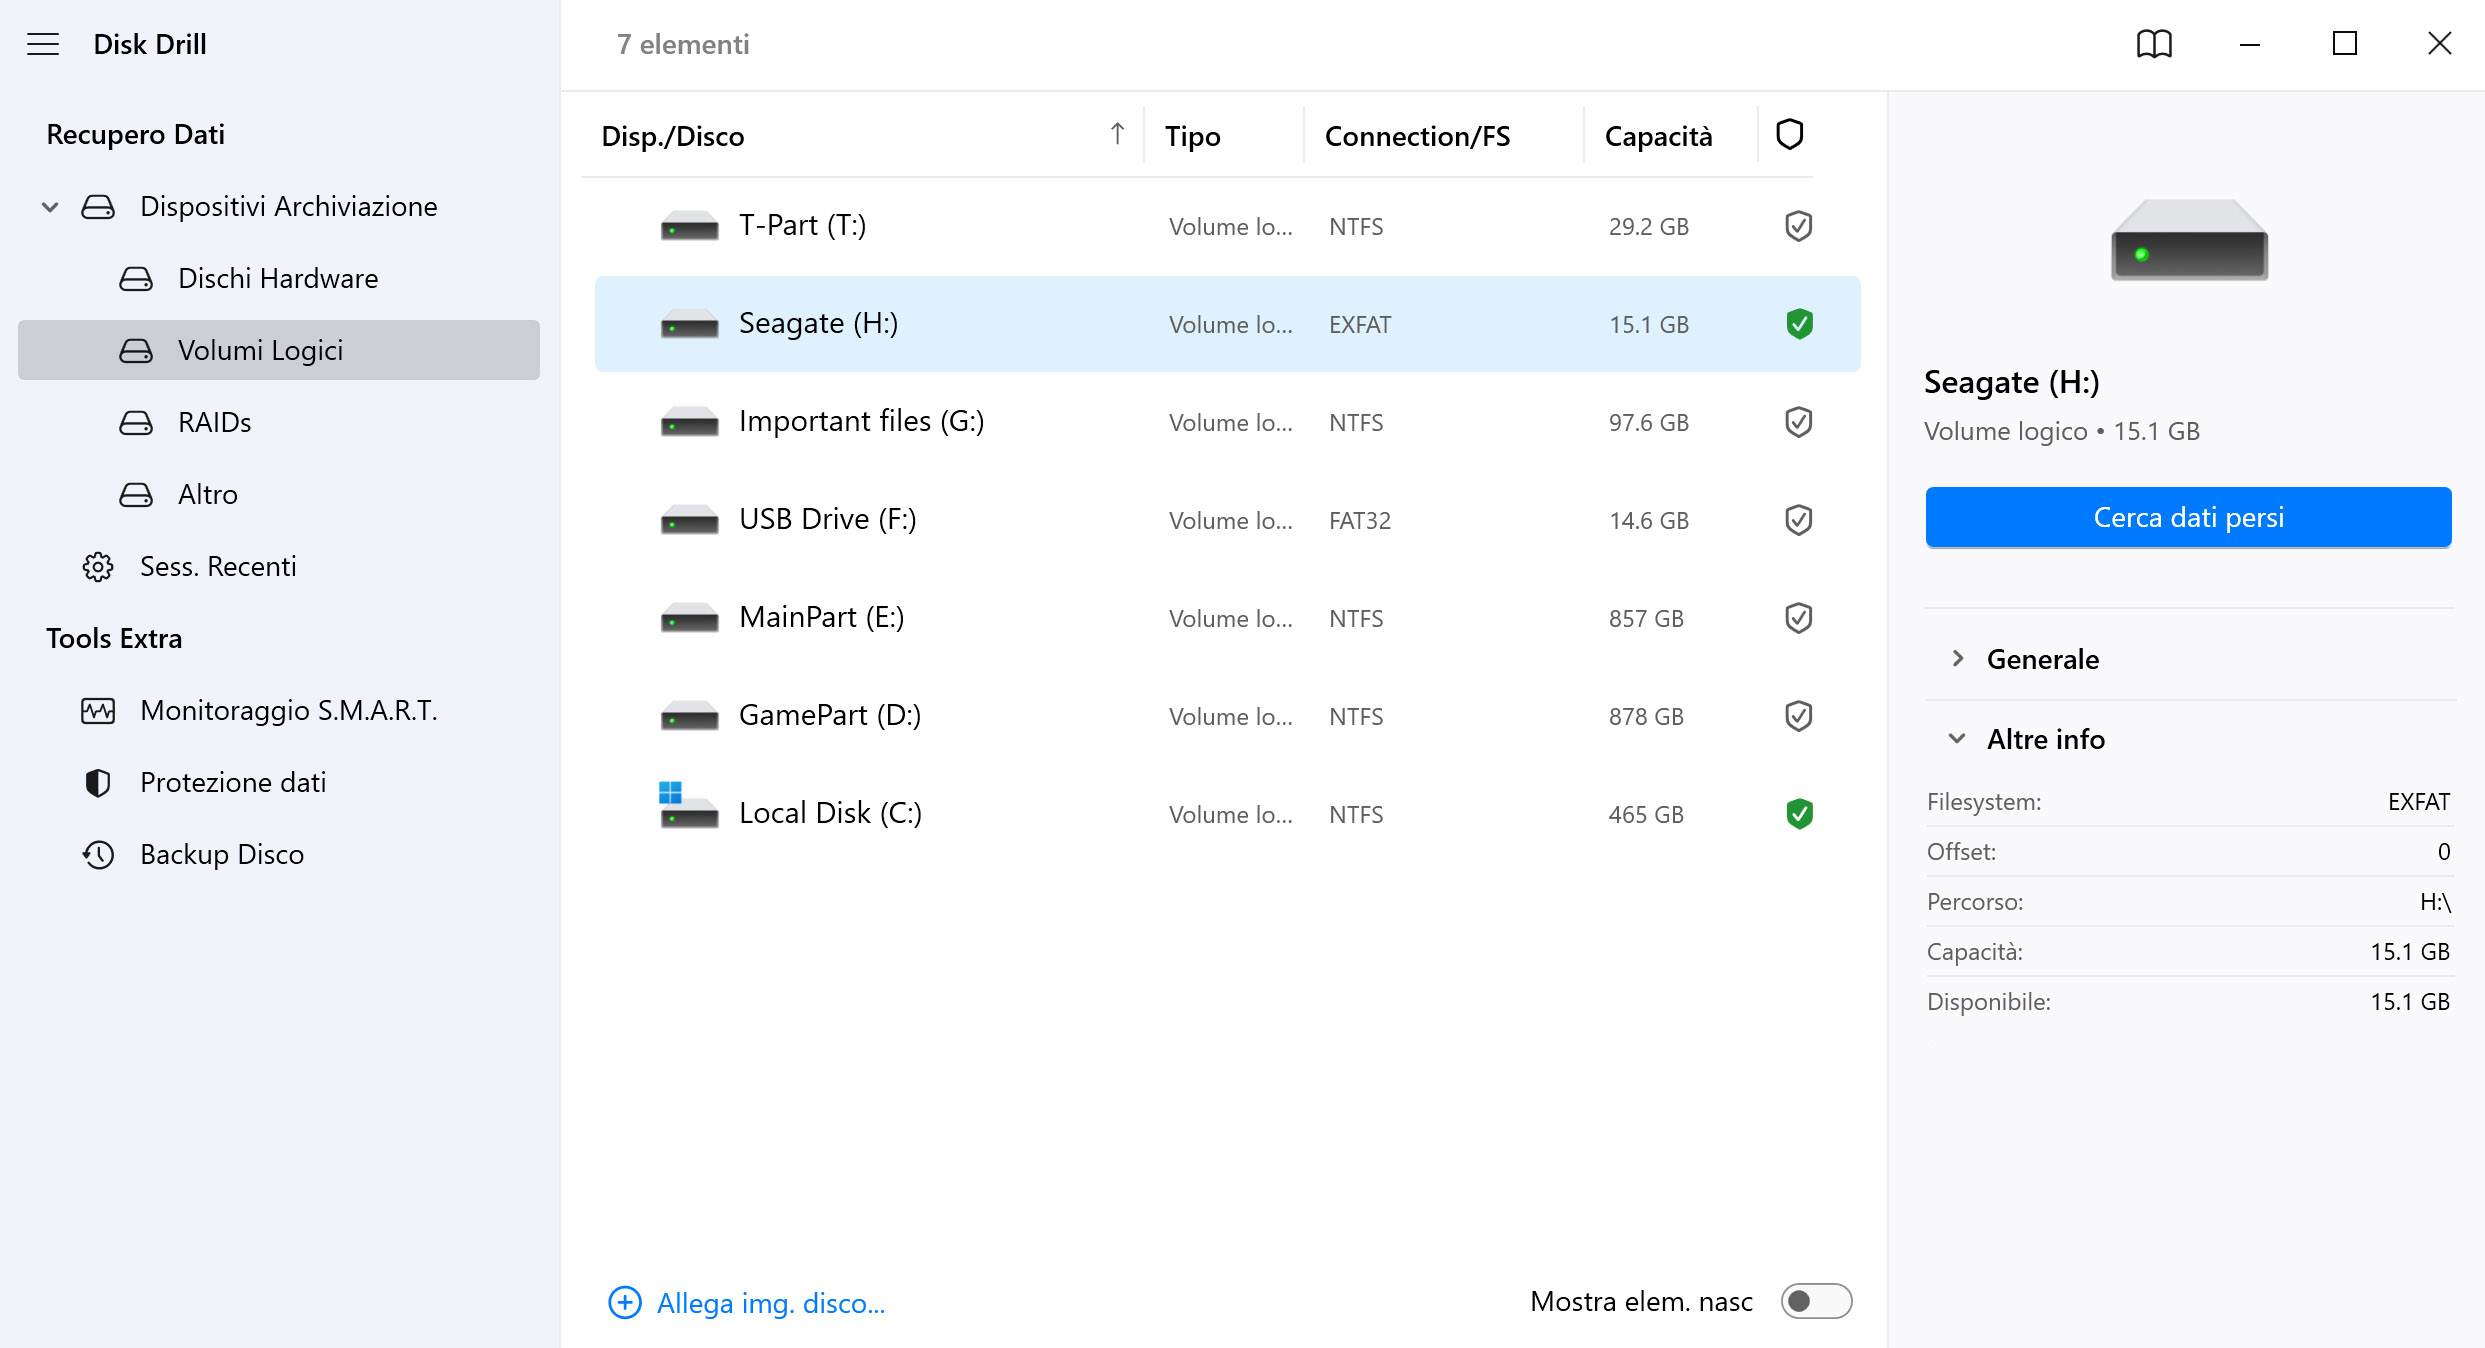2485x1348 pixels.
Task: Click the USB Drive (F:) protection shield
Action: click(1799, 520)
